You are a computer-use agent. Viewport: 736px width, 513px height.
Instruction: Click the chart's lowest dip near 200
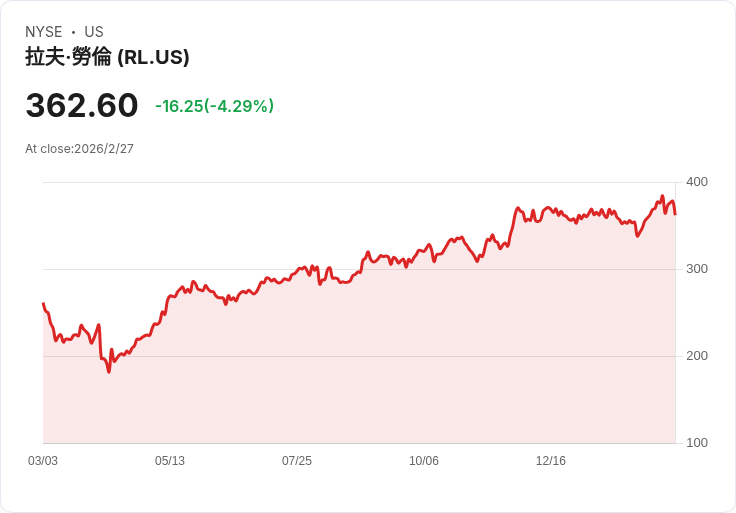coord(109,372)
